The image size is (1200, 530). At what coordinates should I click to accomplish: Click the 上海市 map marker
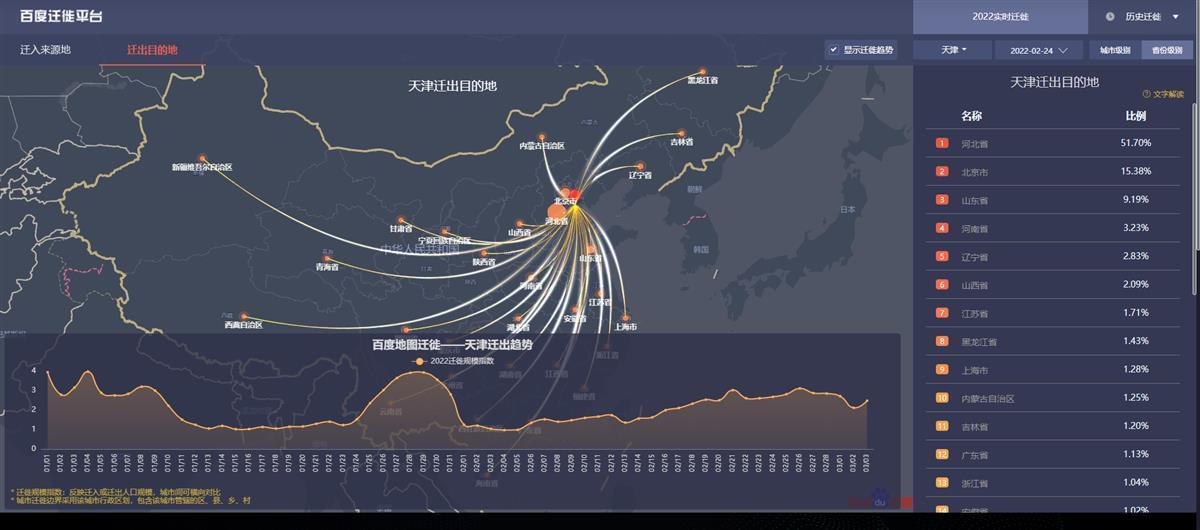click(625, 318)
